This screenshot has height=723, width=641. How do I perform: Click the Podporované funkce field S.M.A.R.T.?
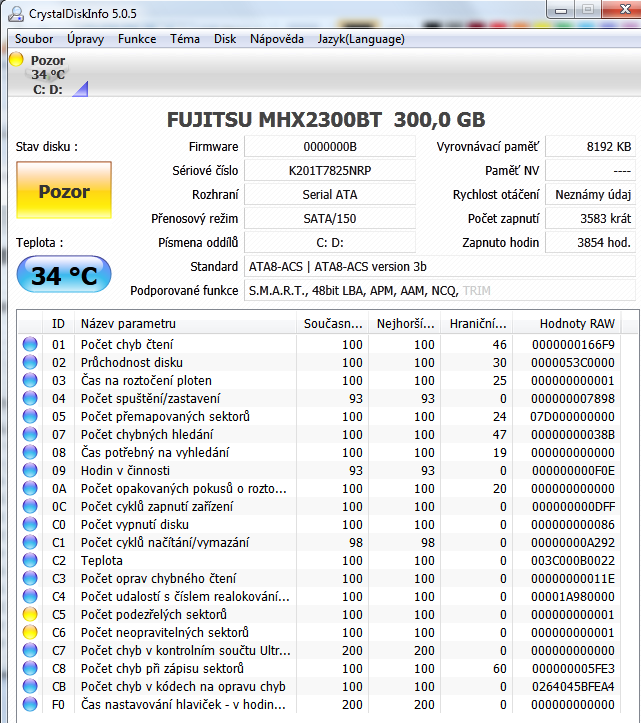click(x=440, y=290)
